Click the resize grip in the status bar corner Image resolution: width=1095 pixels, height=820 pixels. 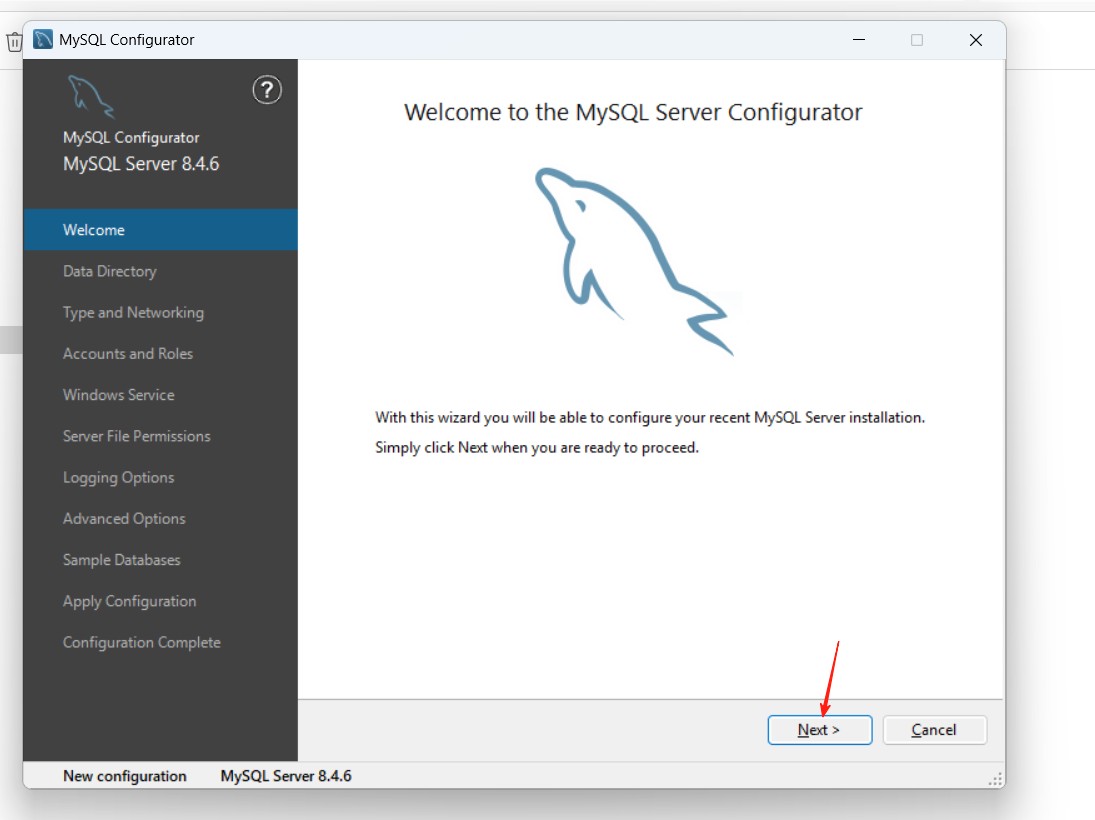coord(996,779)
